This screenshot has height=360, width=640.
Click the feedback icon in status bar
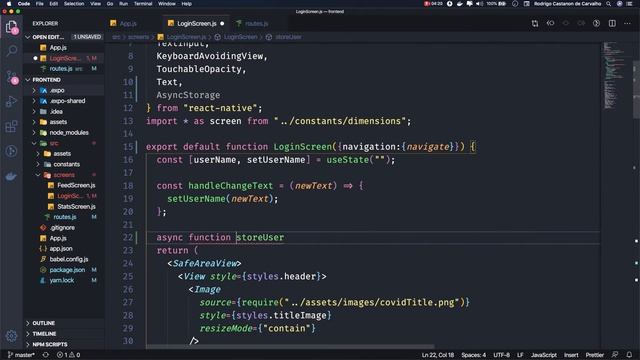coord(615,355)
